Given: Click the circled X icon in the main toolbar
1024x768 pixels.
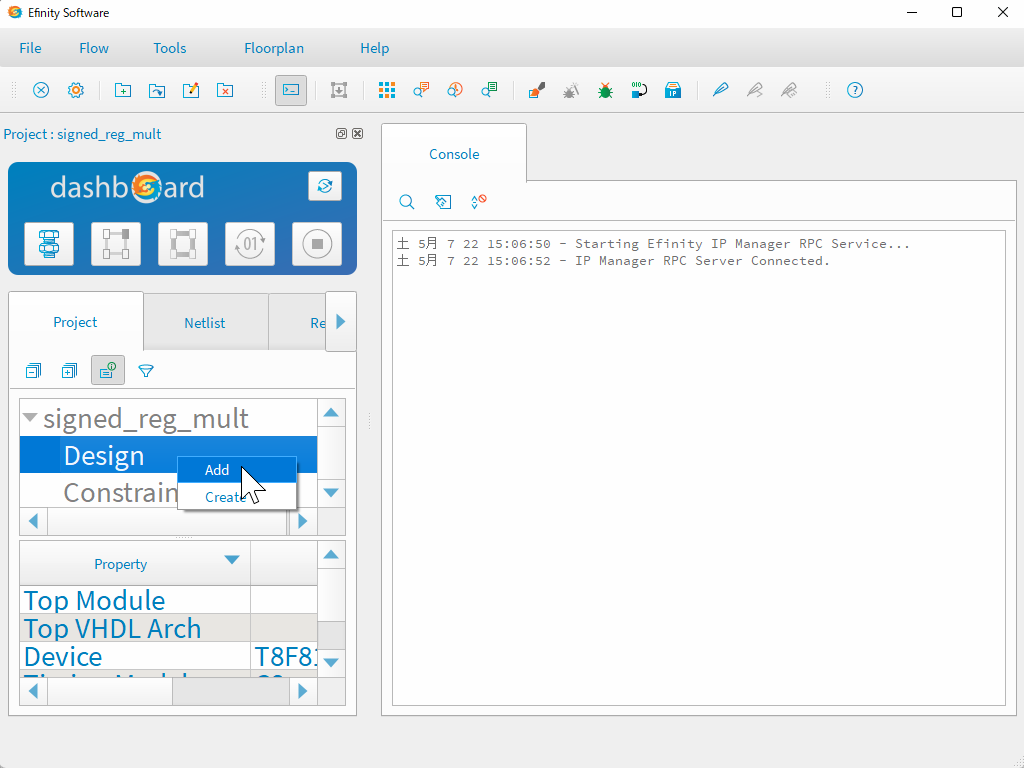Looking at the screenshot, I should [41, 90].
